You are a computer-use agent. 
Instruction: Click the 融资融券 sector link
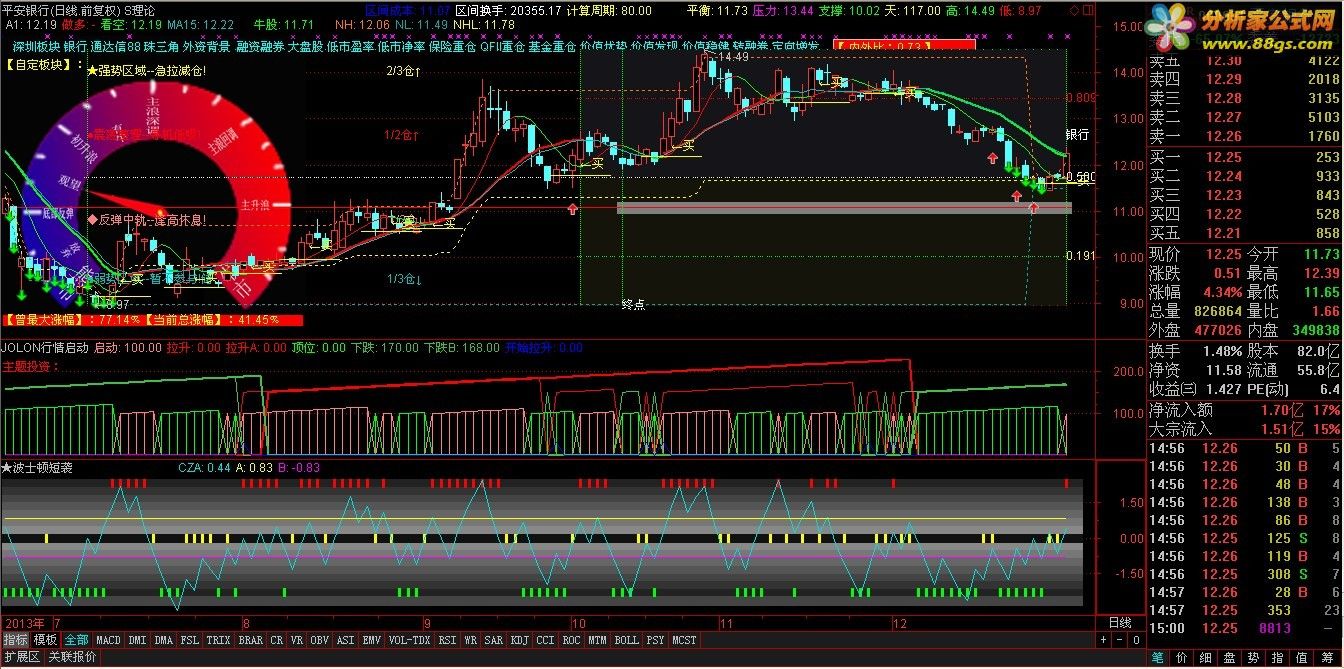click(x=260, y=47)
